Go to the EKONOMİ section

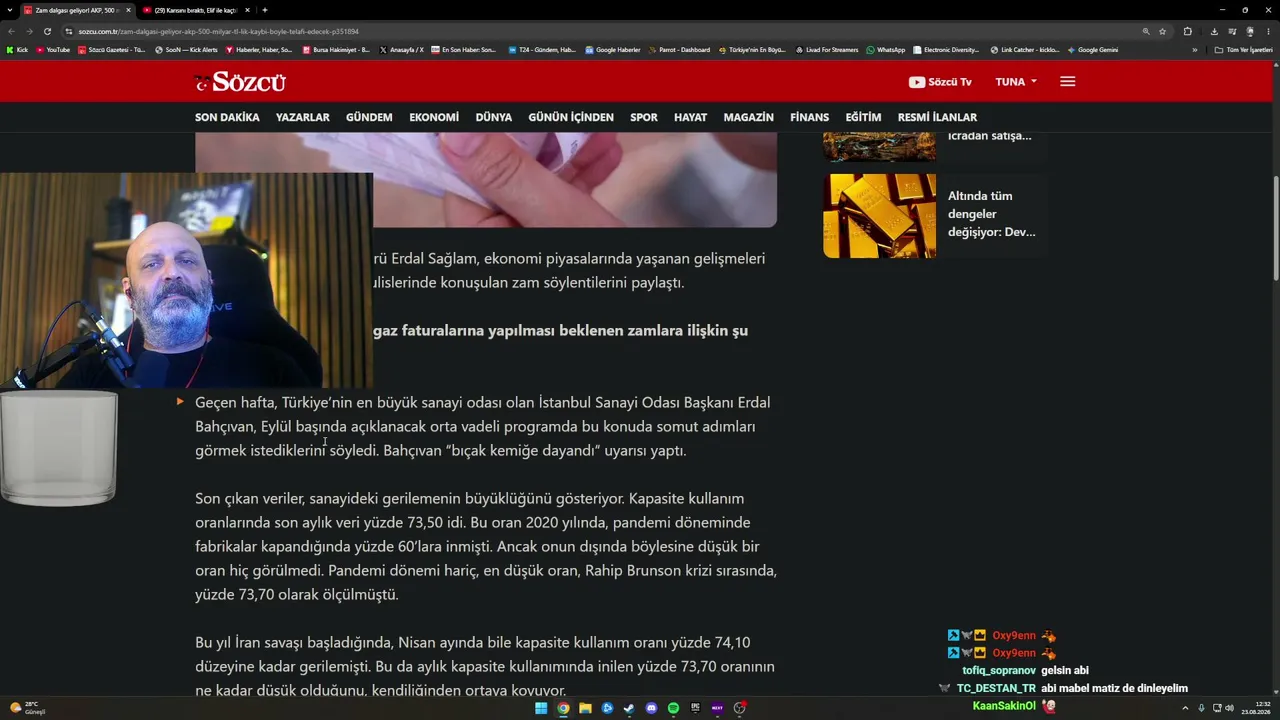coord(434,117)
